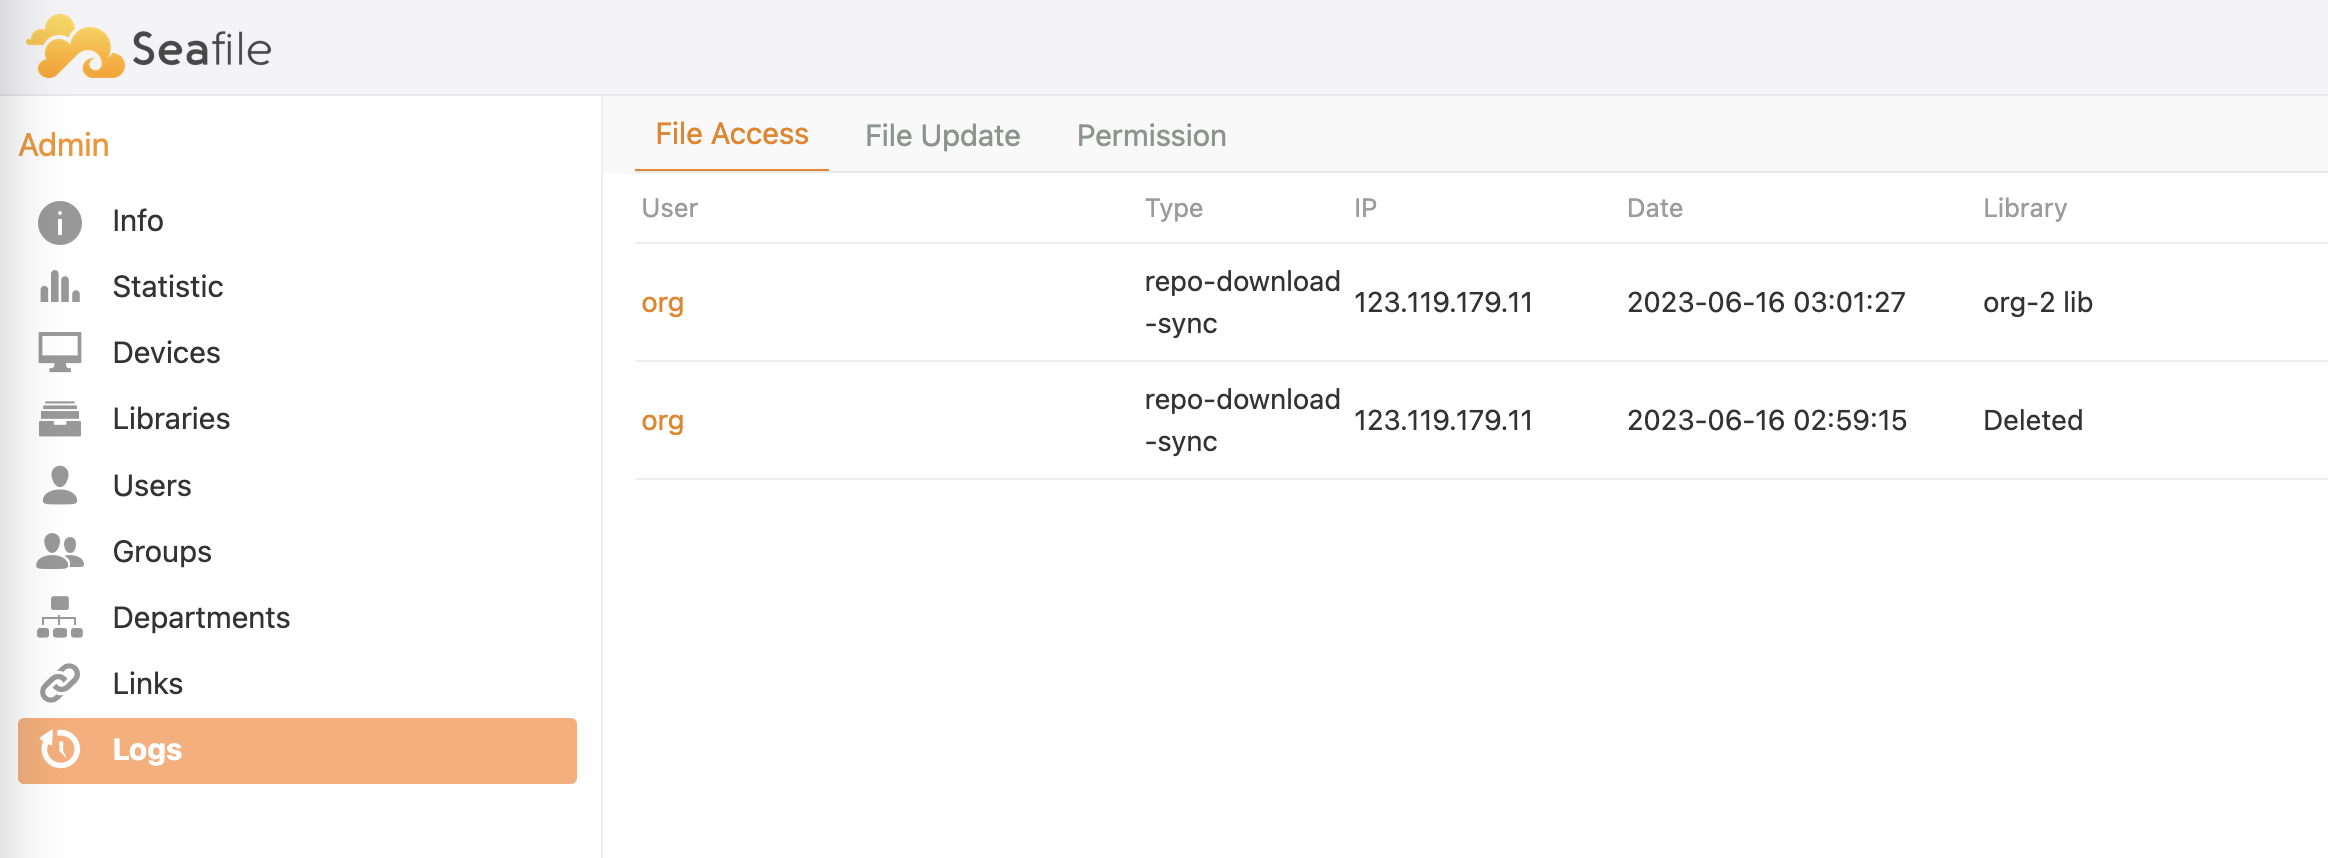Open user org in the 03:01:27 row
The height and width of the screenshot is (858, 2328).
coord(662,303)
